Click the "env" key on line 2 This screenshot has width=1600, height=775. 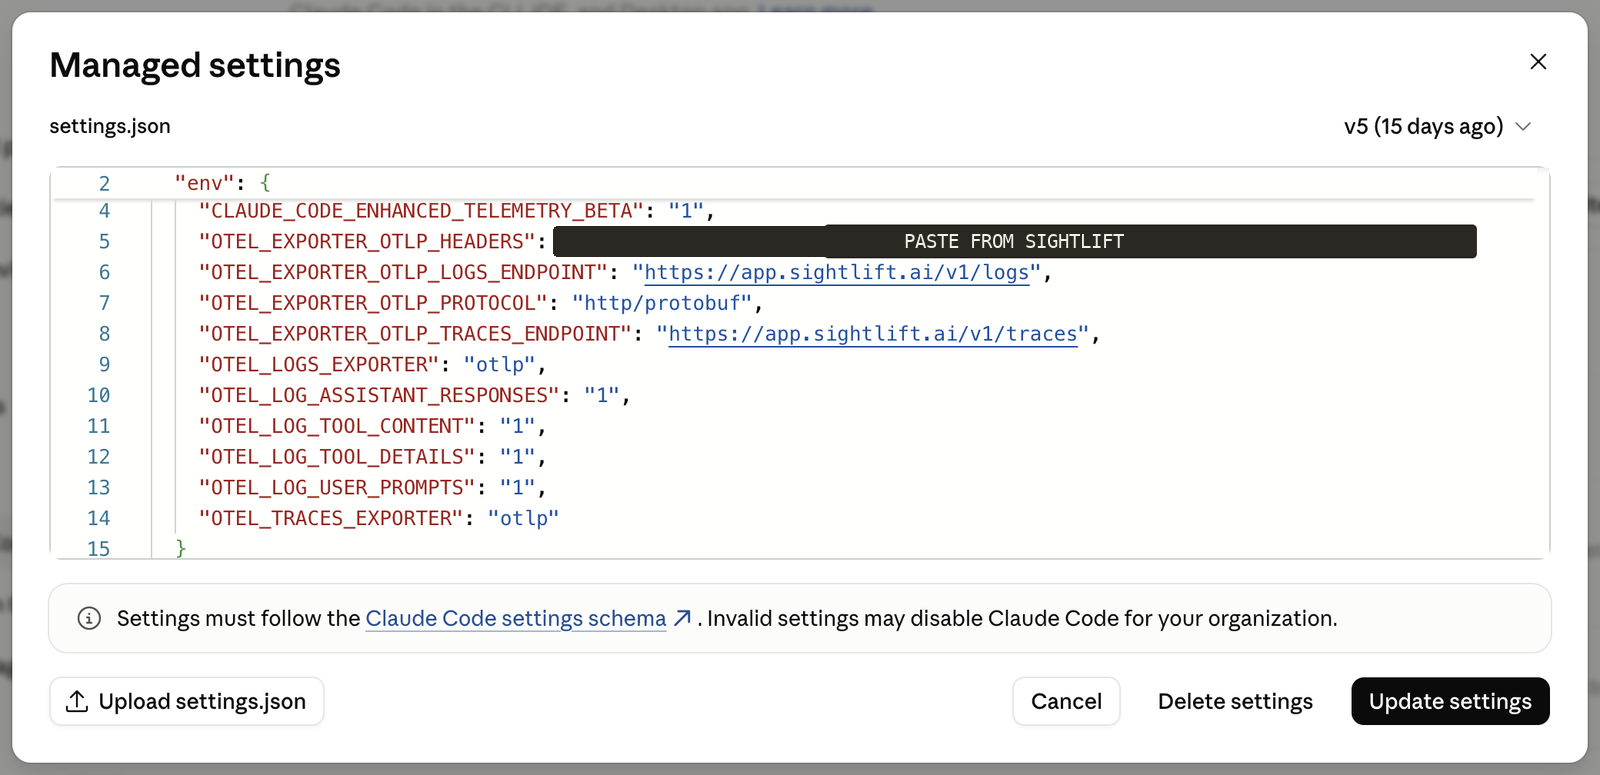(x=204, y=183)
